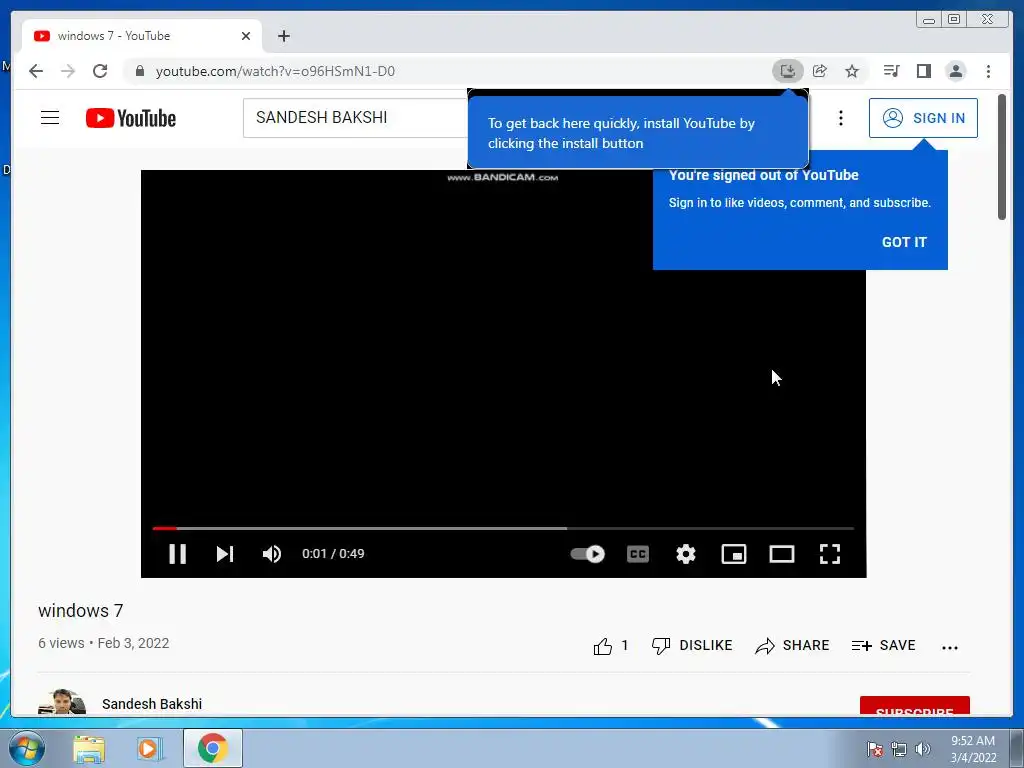Bookmark this tab with star icon

[x=852, y=71]
